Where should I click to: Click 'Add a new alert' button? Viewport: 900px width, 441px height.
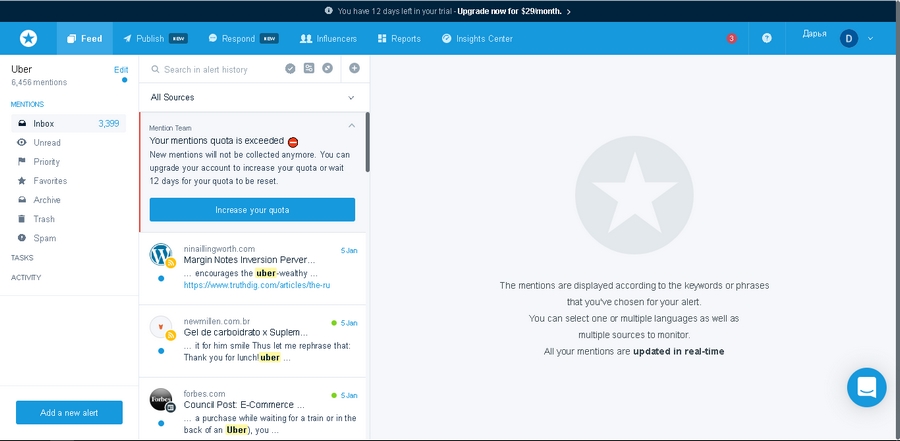[69, 412]
